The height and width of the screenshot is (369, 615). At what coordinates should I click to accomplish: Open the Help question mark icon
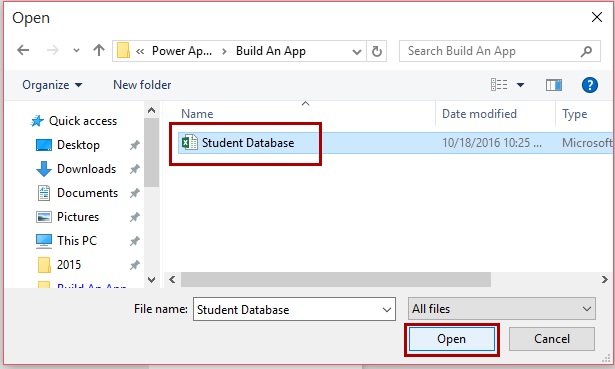(590, 85)
